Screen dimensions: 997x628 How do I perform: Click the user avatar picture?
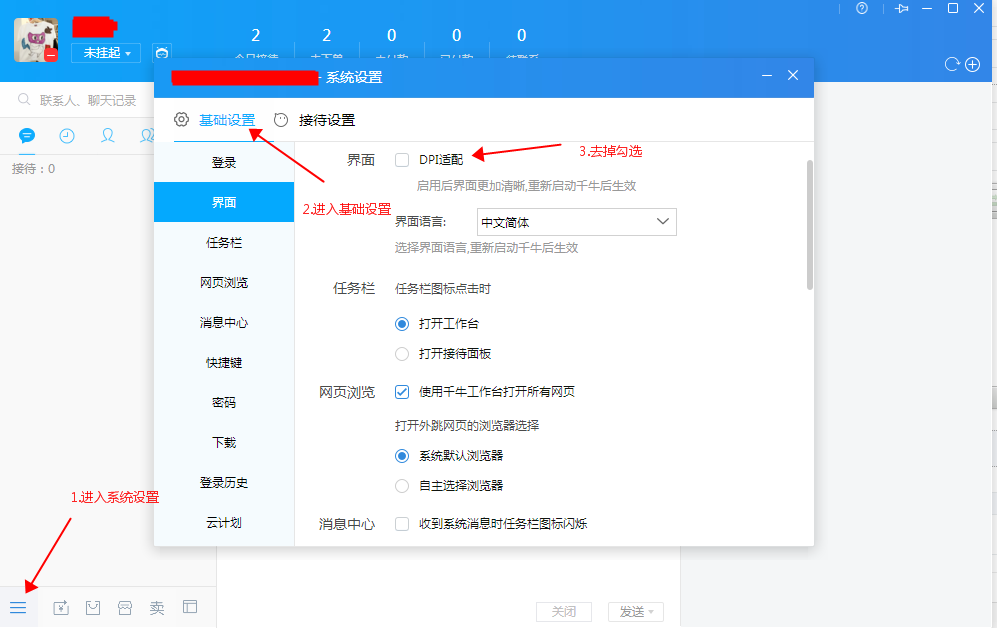[36, 39]
